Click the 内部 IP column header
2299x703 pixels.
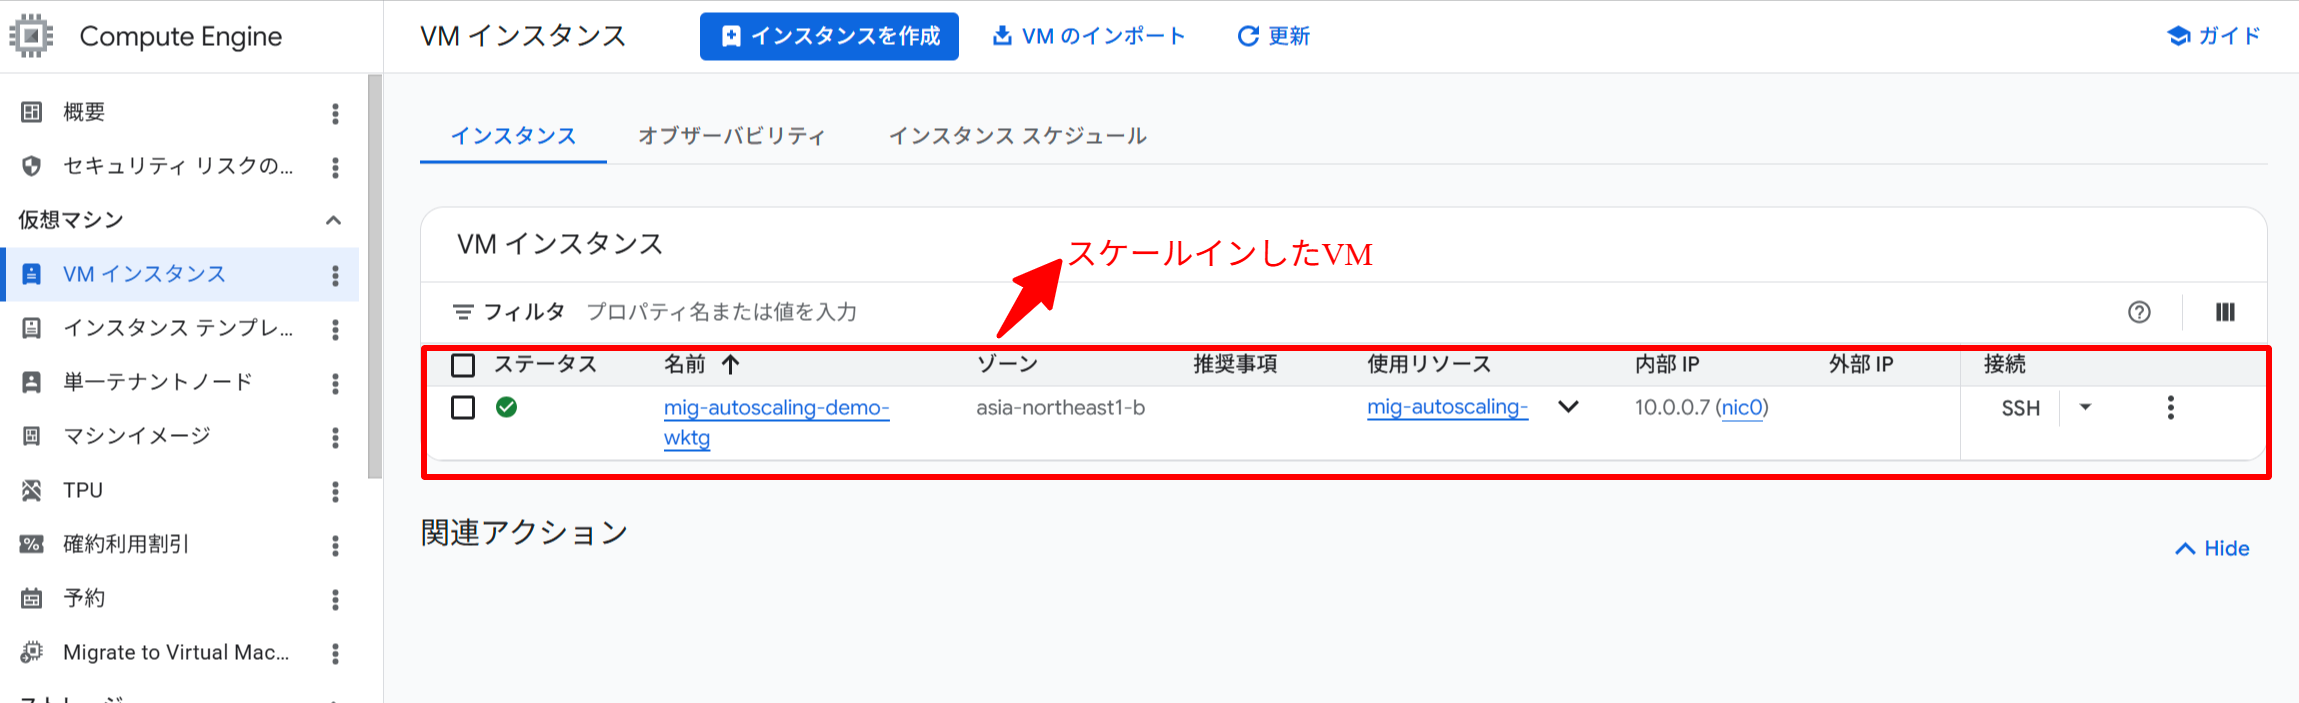pos(1667,364)
